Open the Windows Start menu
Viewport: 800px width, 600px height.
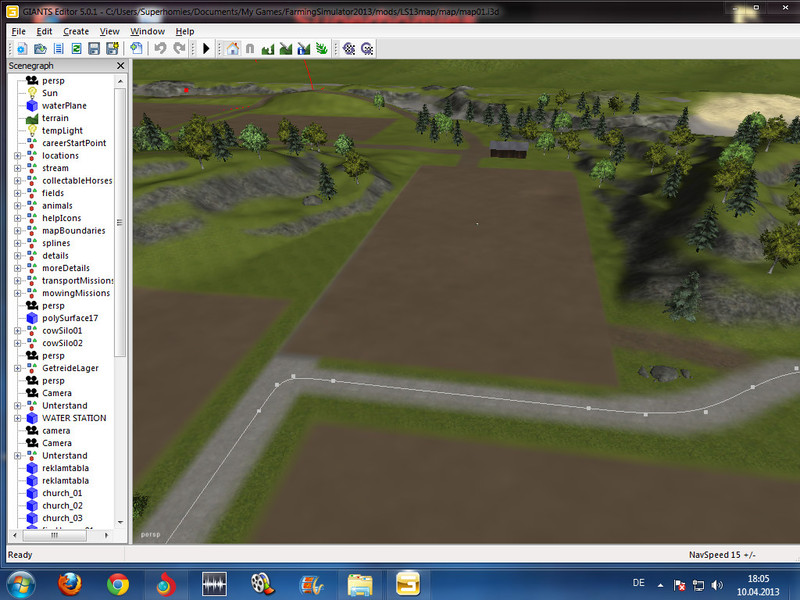(20, 585)
